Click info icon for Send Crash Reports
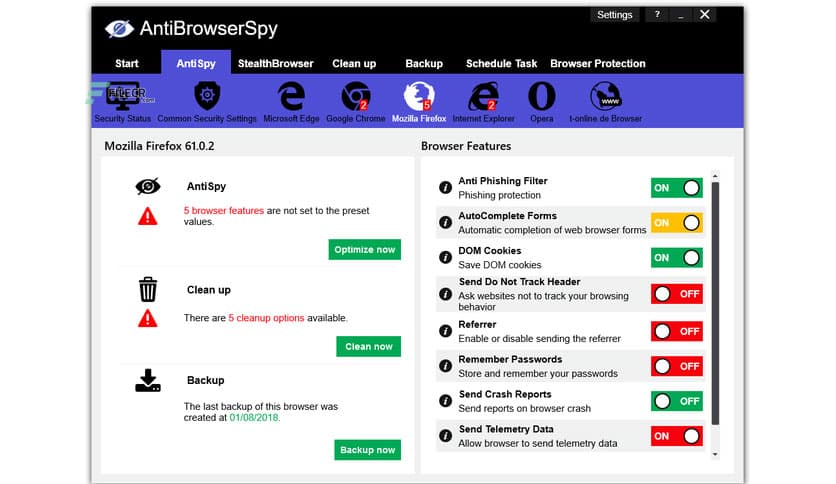Image resolution: width=836 pixels, height=484 pixels. (x=445, y=401)
